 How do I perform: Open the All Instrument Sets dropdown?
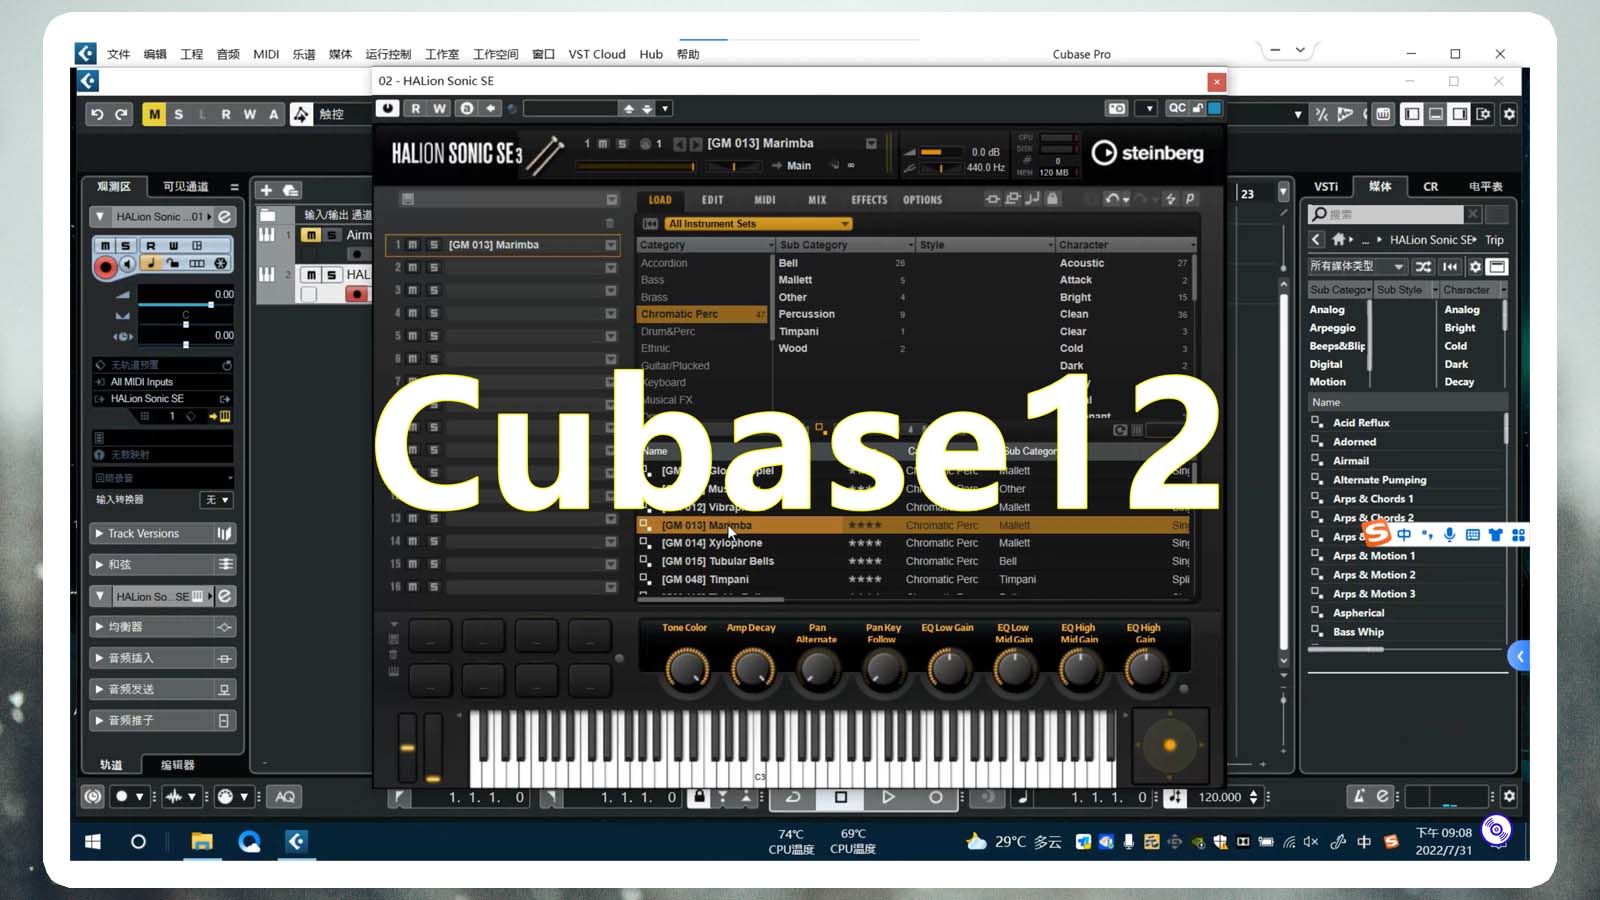tap(758, 224)
